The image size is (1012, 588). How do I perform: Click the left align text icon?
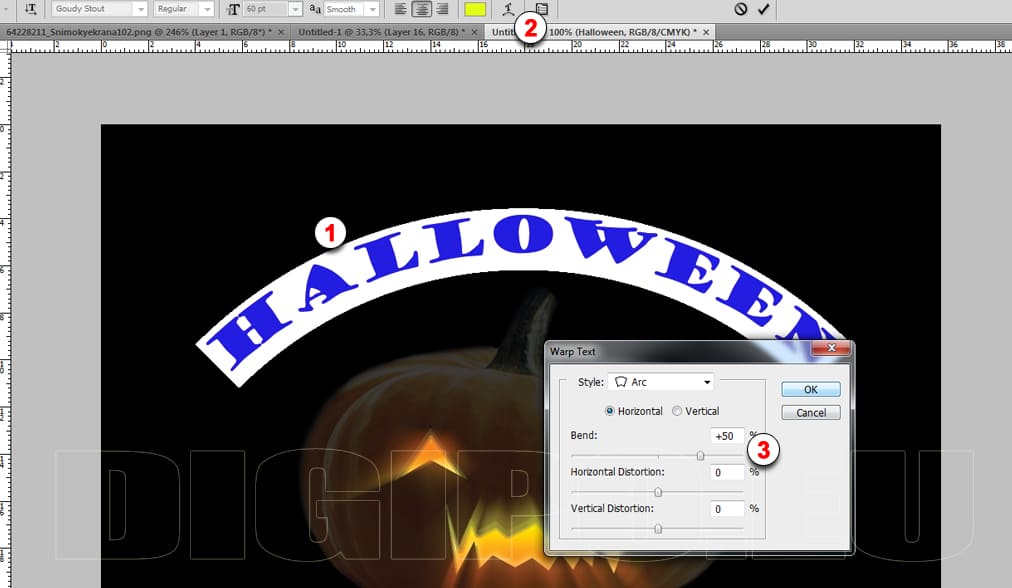coord(400,9)
